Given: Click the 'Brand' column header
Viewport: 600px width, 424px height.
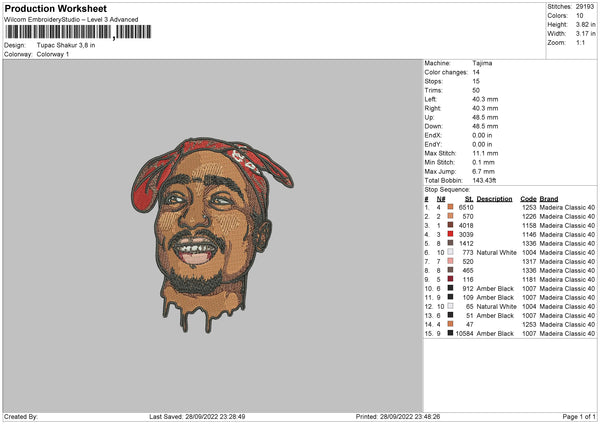Looking at the screenshot, I should (549, 199).
